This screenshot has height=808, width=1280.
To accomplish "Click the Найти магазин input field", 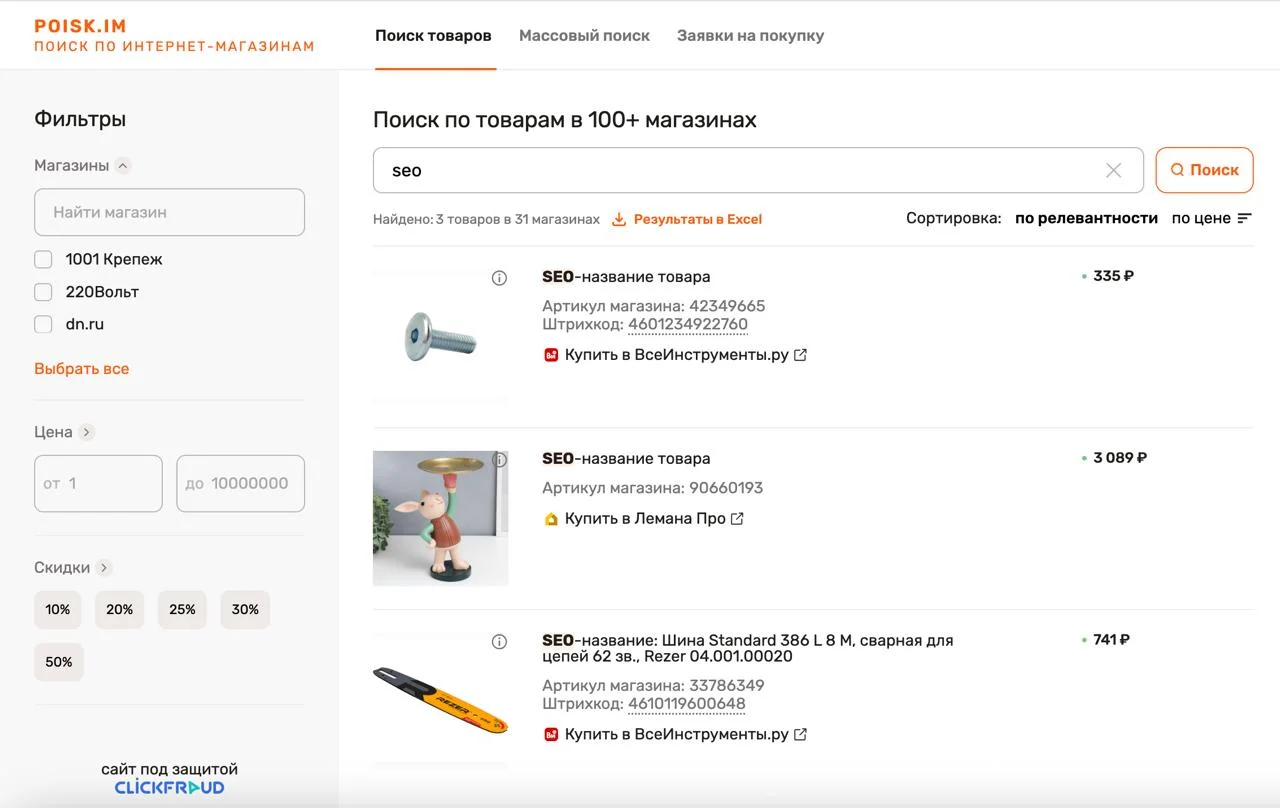I will coord(169,212).
